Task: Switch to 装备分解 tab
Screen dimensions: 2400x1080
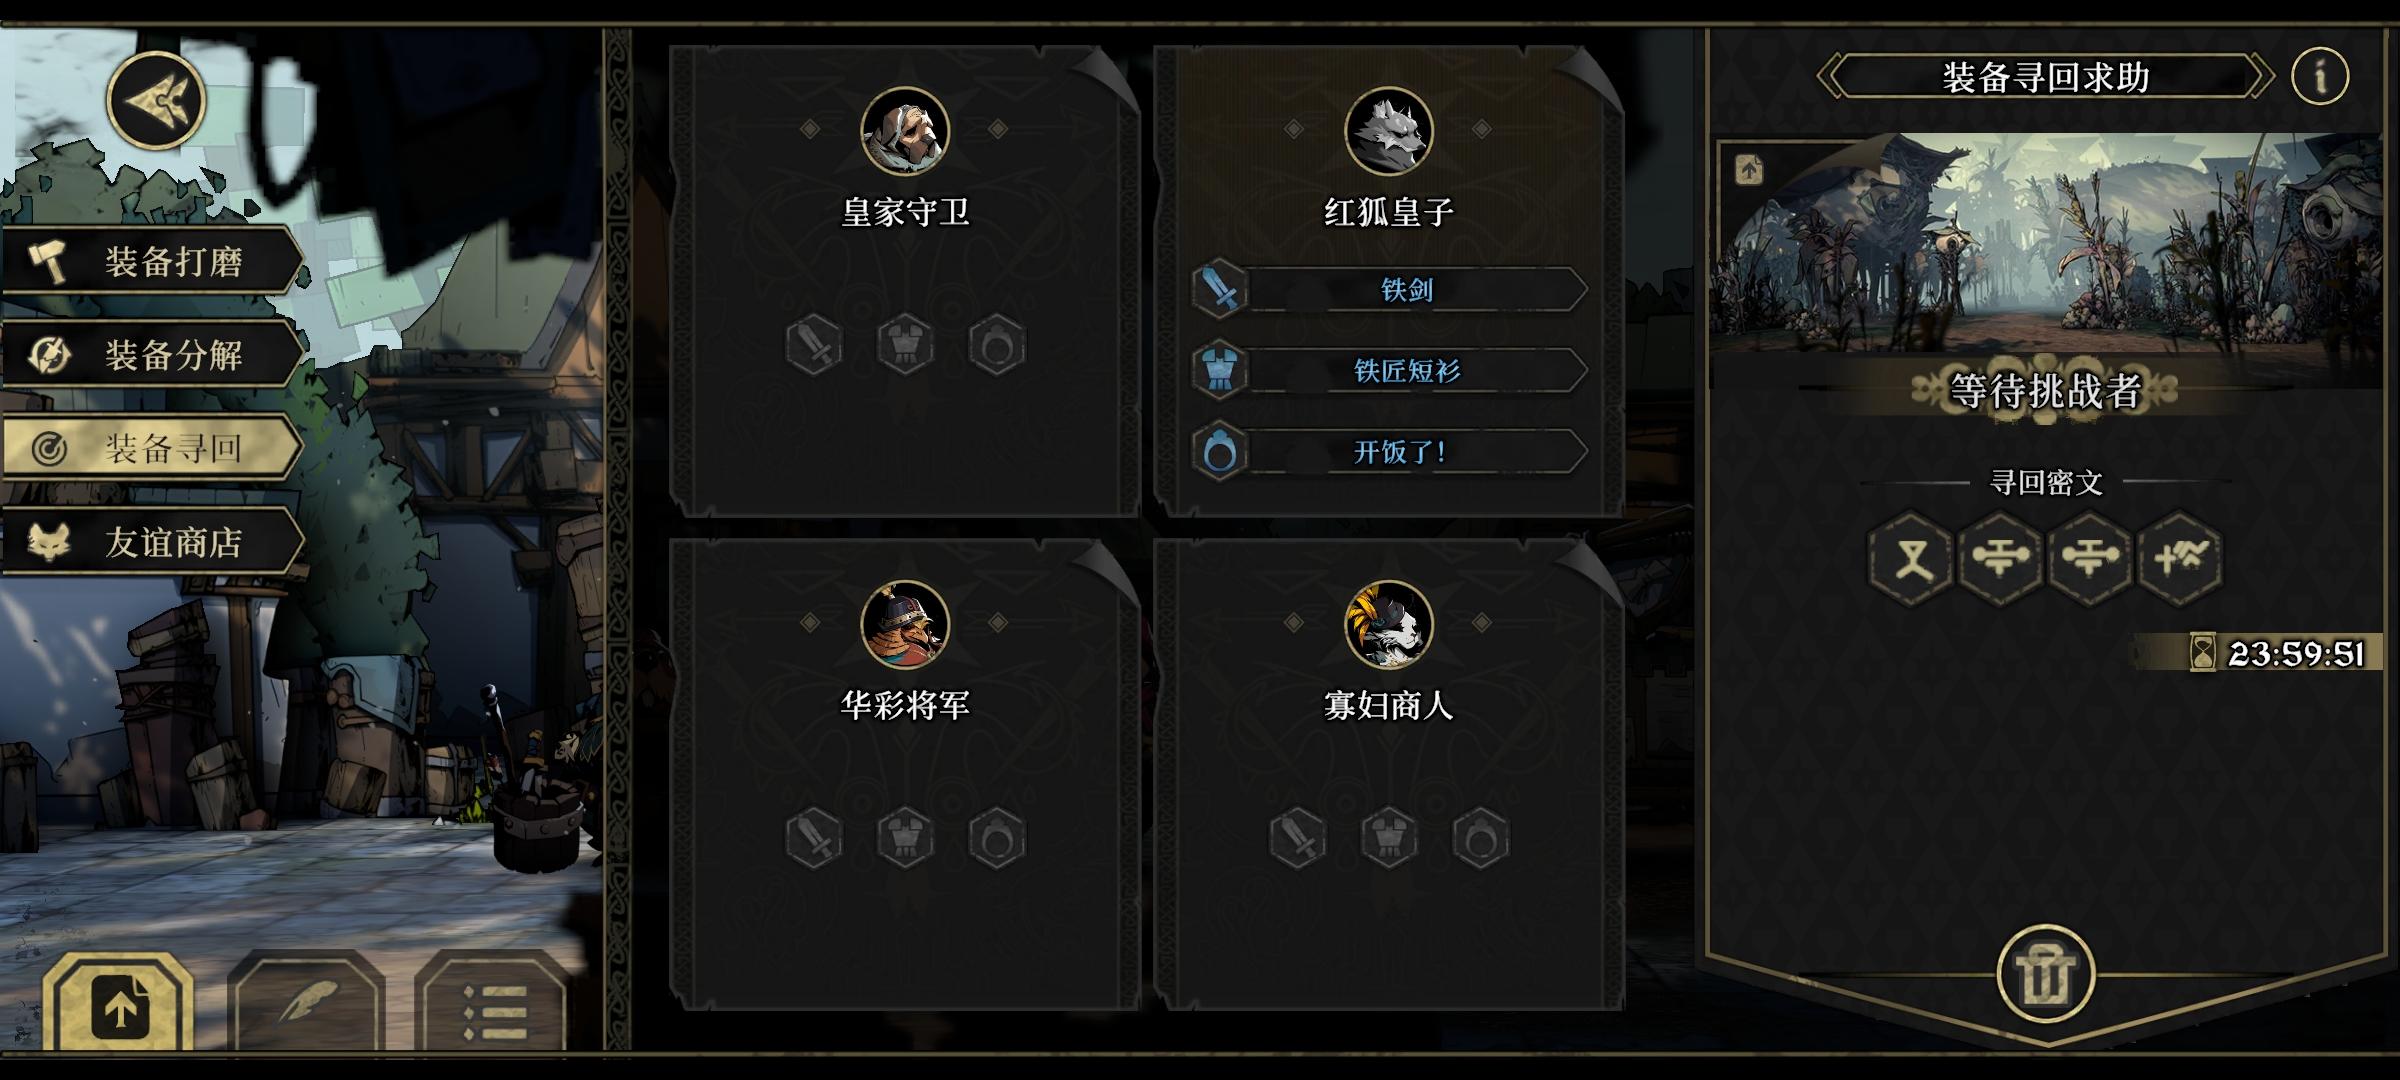Action: (152, 354)
